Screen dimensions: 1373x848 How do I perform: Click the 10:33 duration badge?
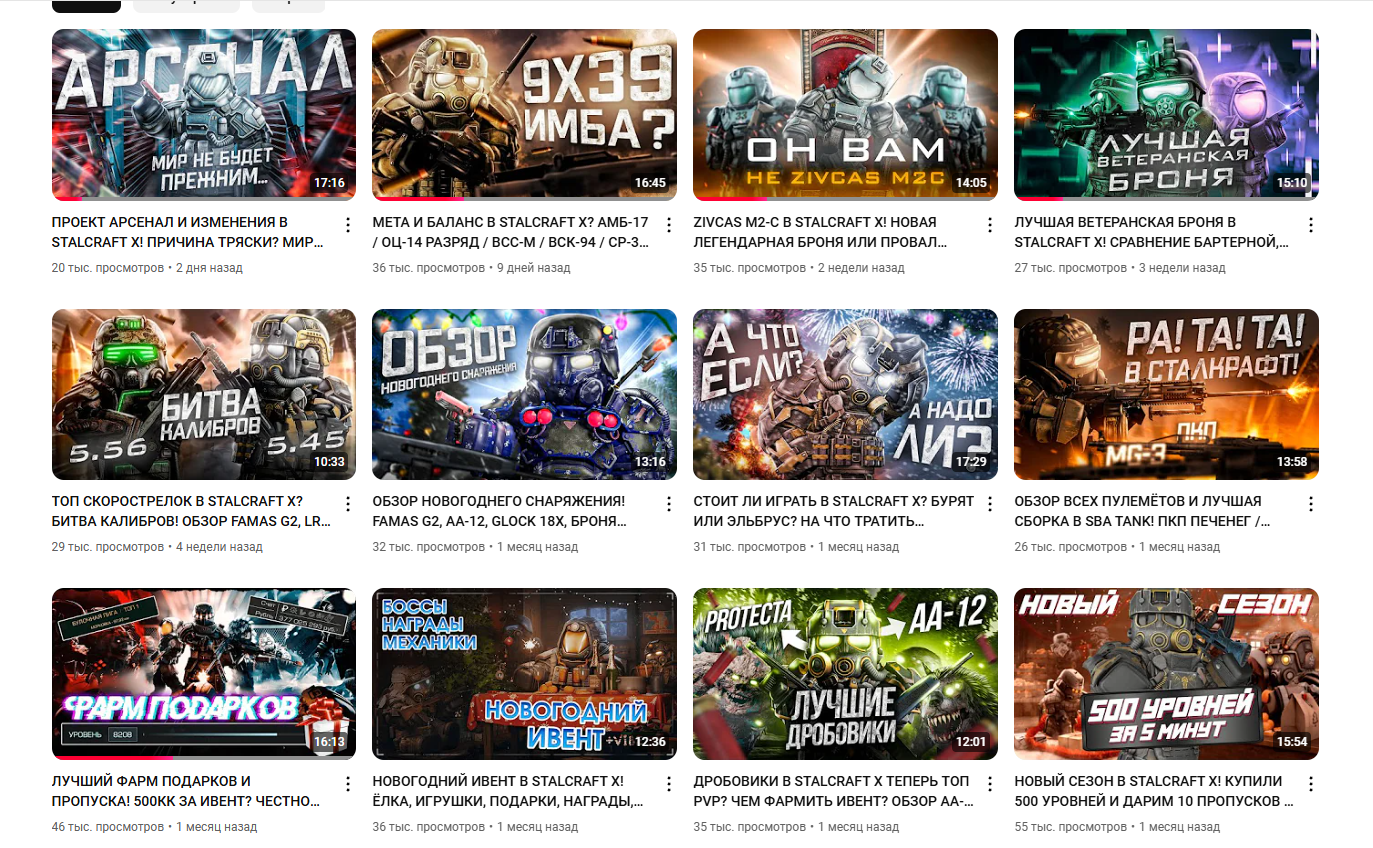[329, 463]
